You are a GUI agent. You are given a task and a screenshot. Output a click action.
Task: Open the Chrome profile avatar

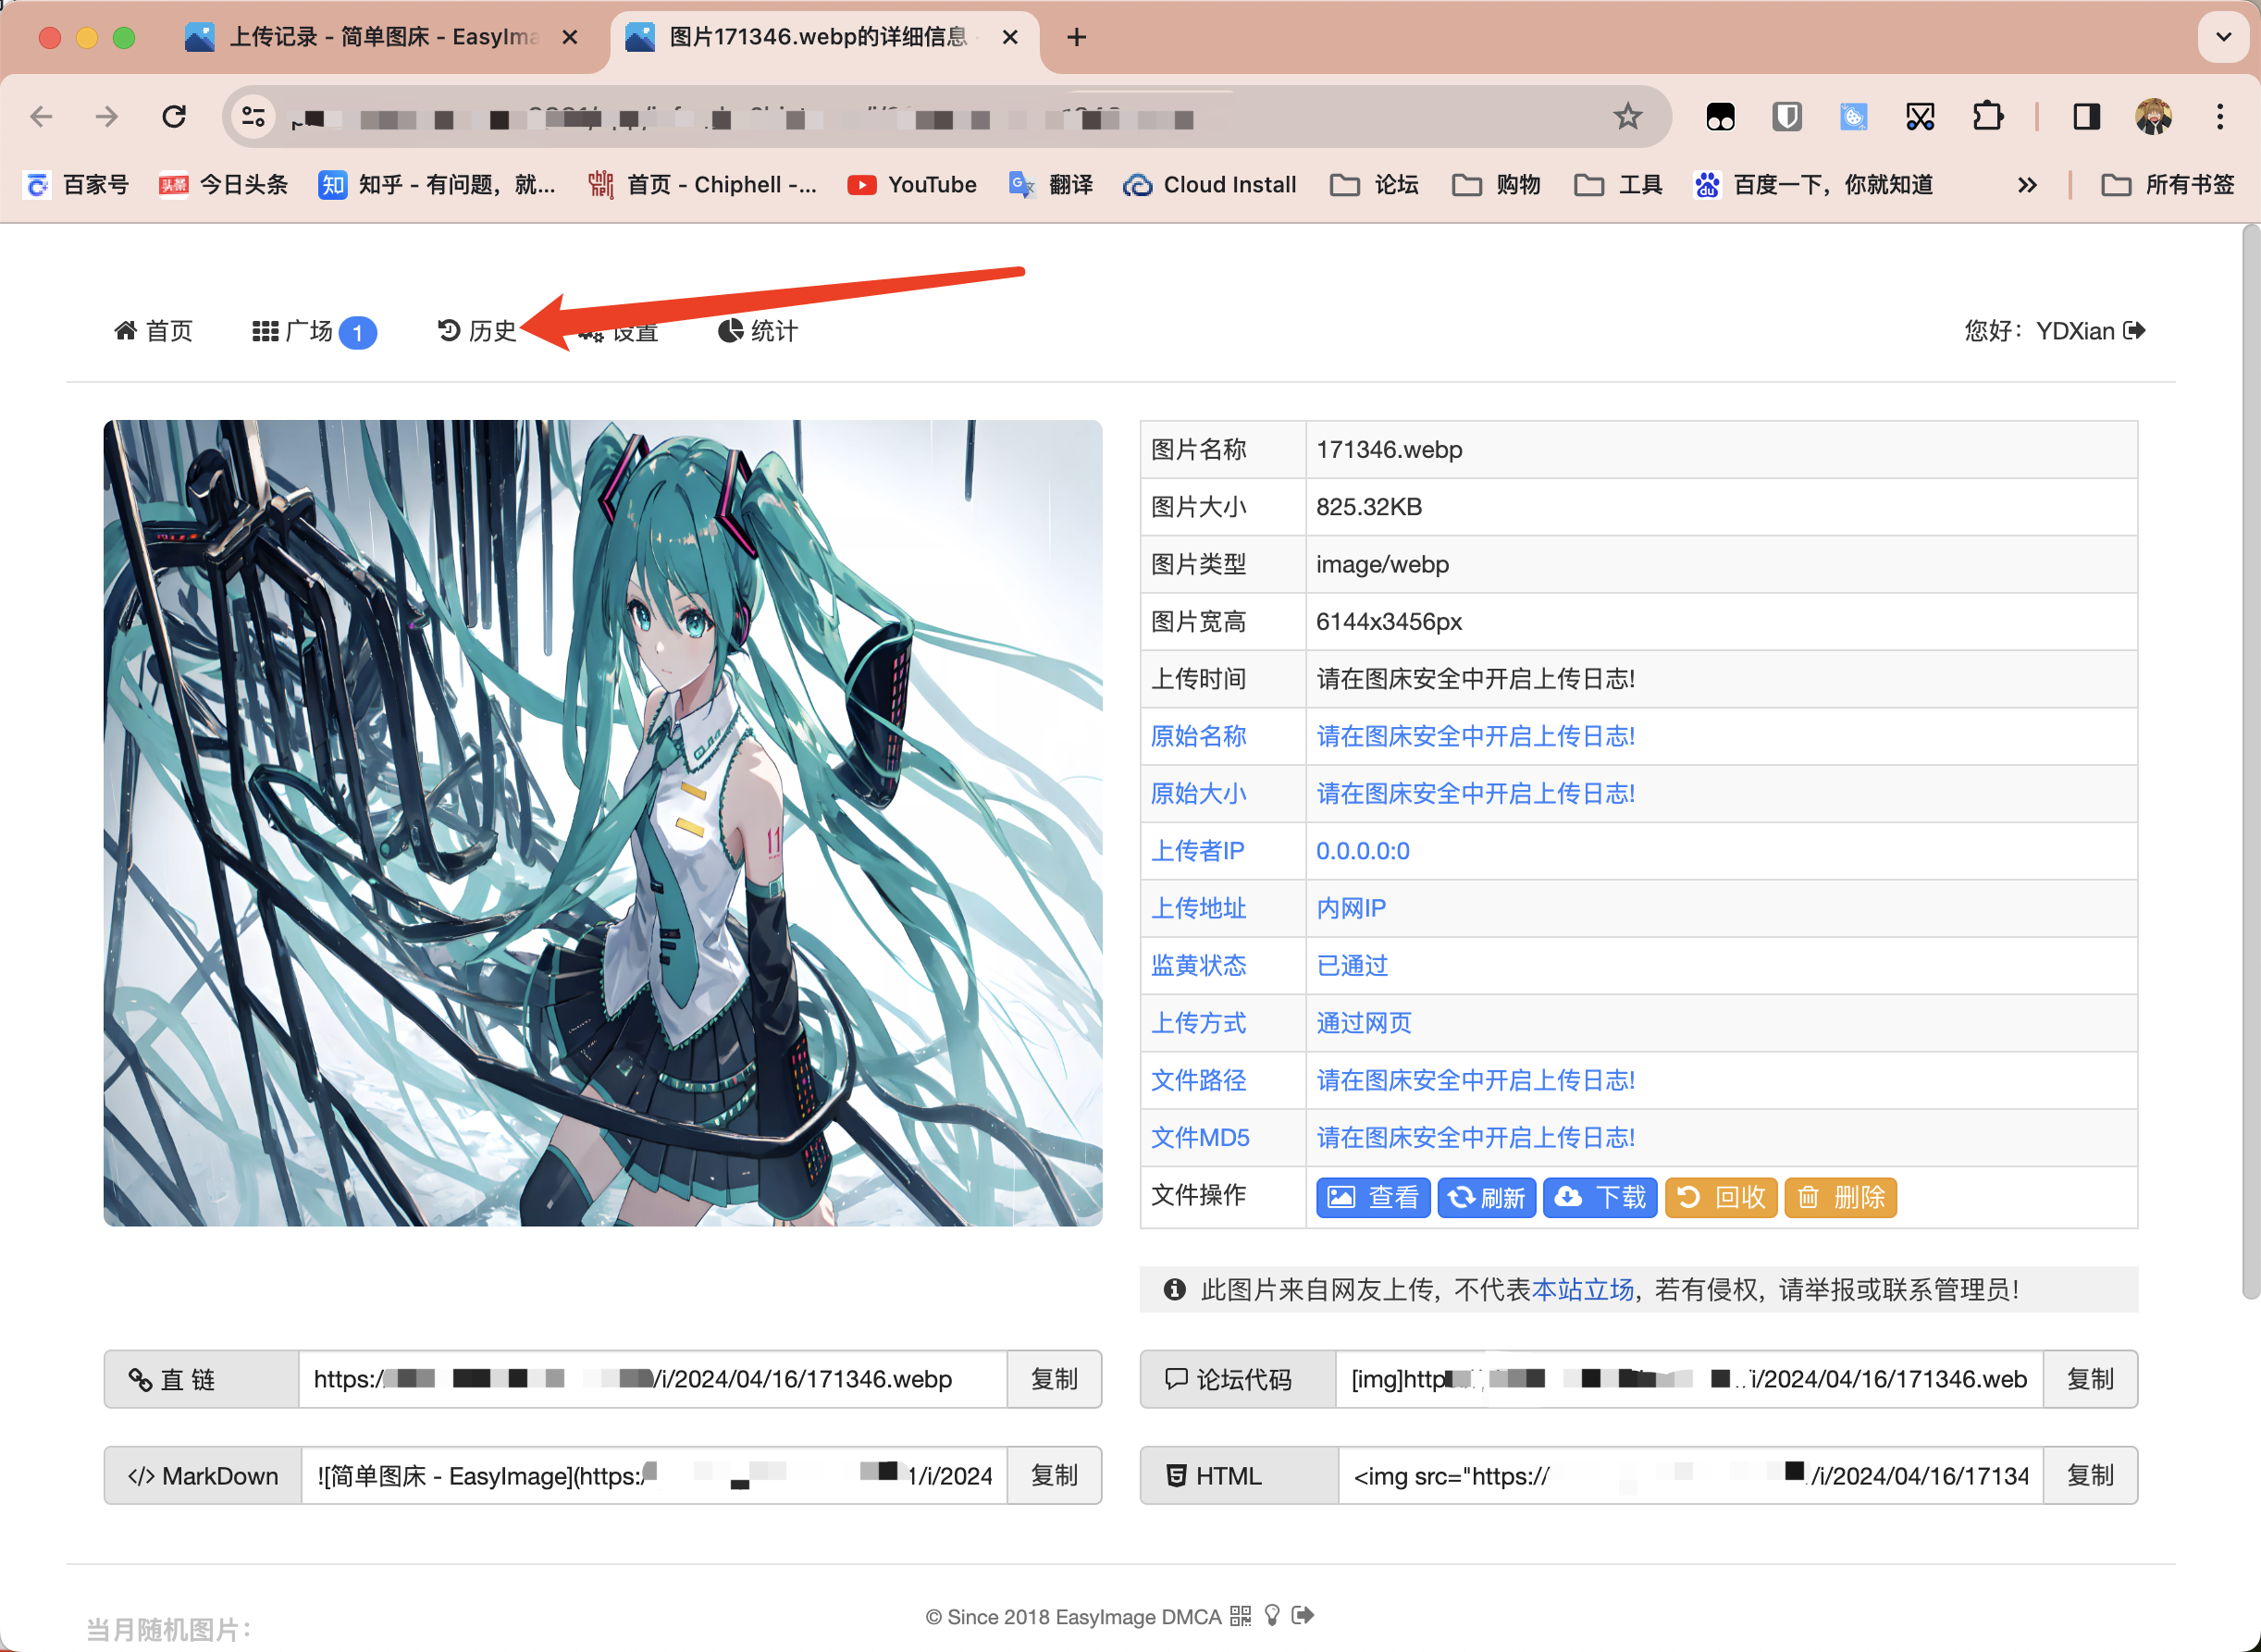coord(2153,117)
